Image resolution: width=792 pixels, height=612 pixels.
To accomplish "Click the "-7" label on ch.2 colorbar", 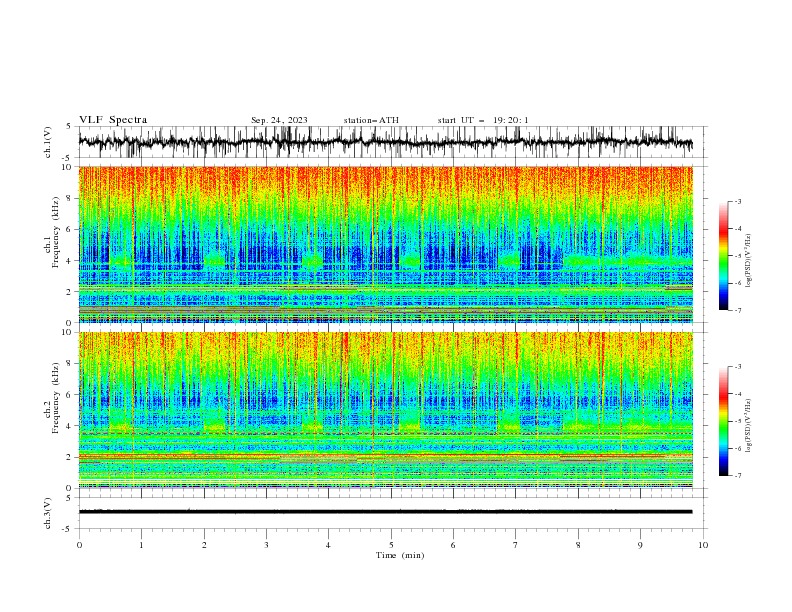I will pyautogui.click(x=737, y=476).
